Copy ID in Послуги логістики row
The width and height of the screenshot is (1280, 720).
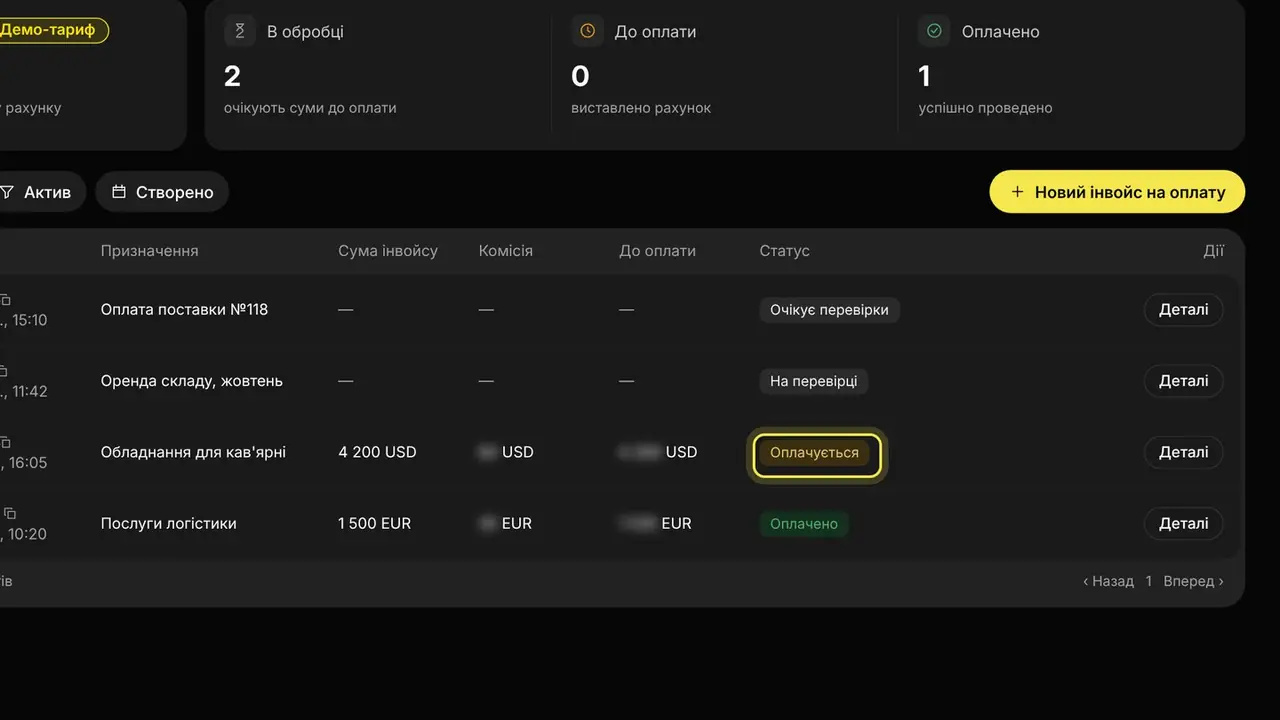9,513
